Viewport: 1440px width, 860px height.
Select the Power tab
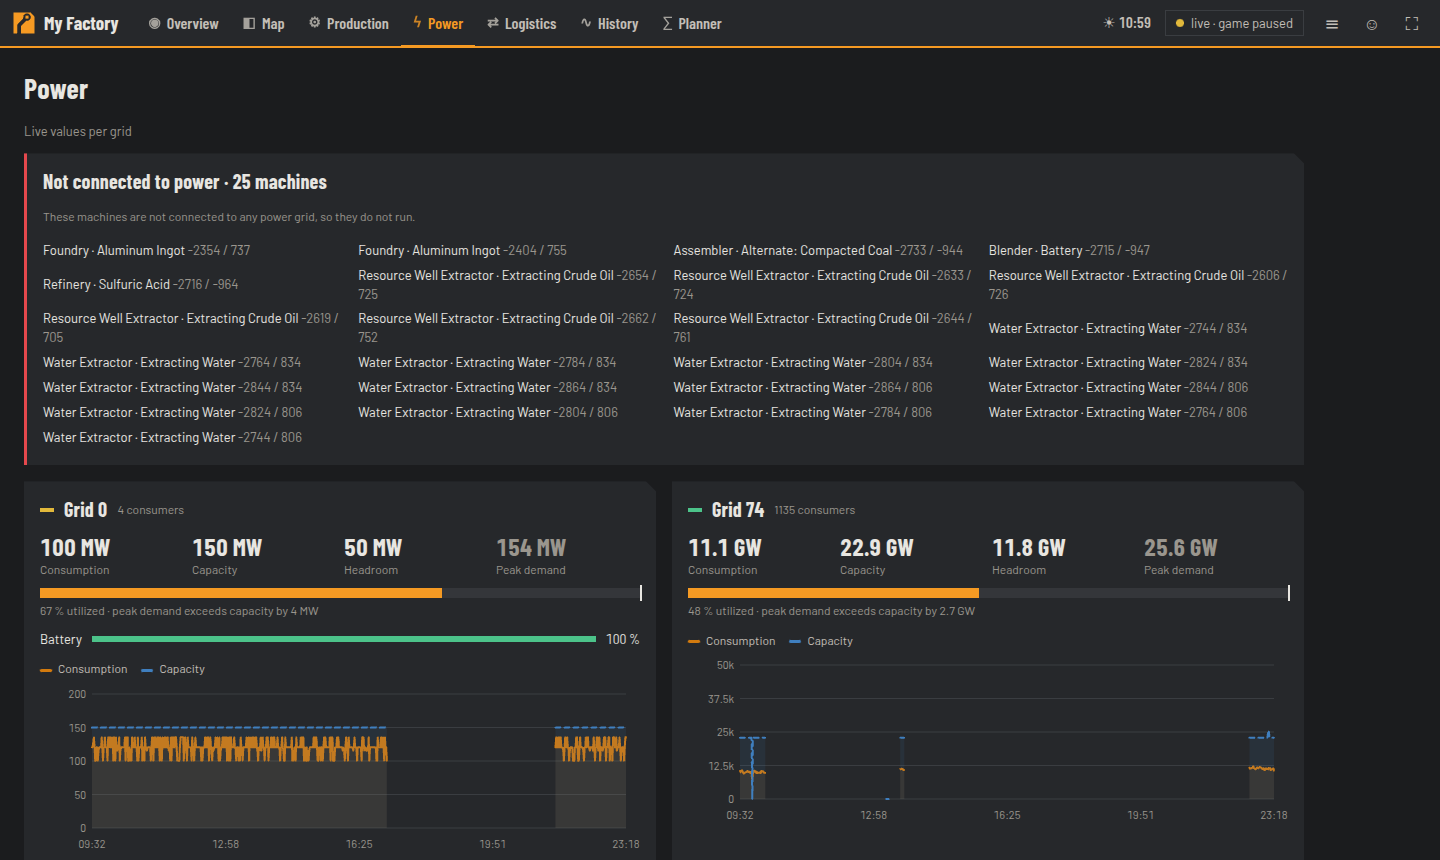coord(438,24)
